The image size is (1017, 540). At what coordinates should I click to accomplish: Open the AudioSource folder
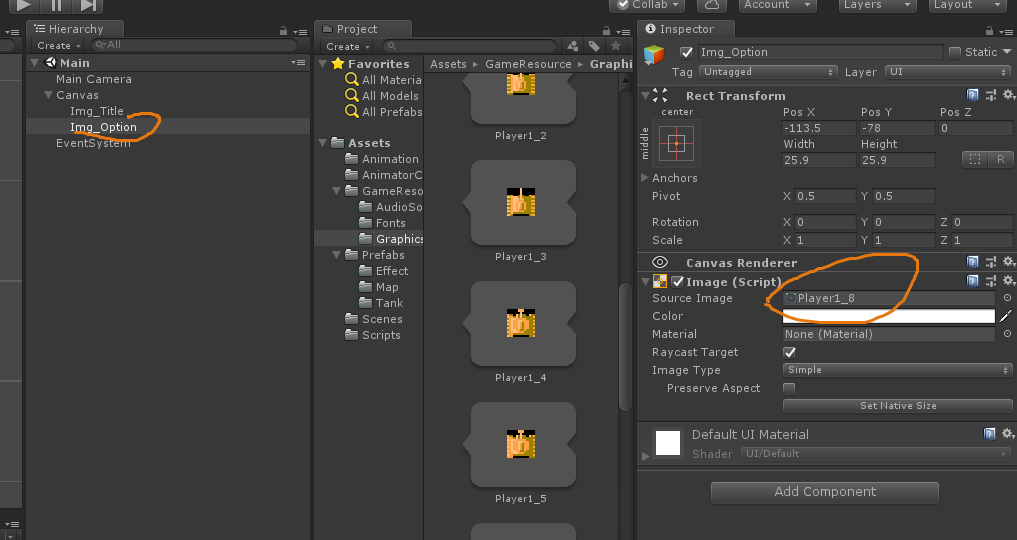(391, 207)
